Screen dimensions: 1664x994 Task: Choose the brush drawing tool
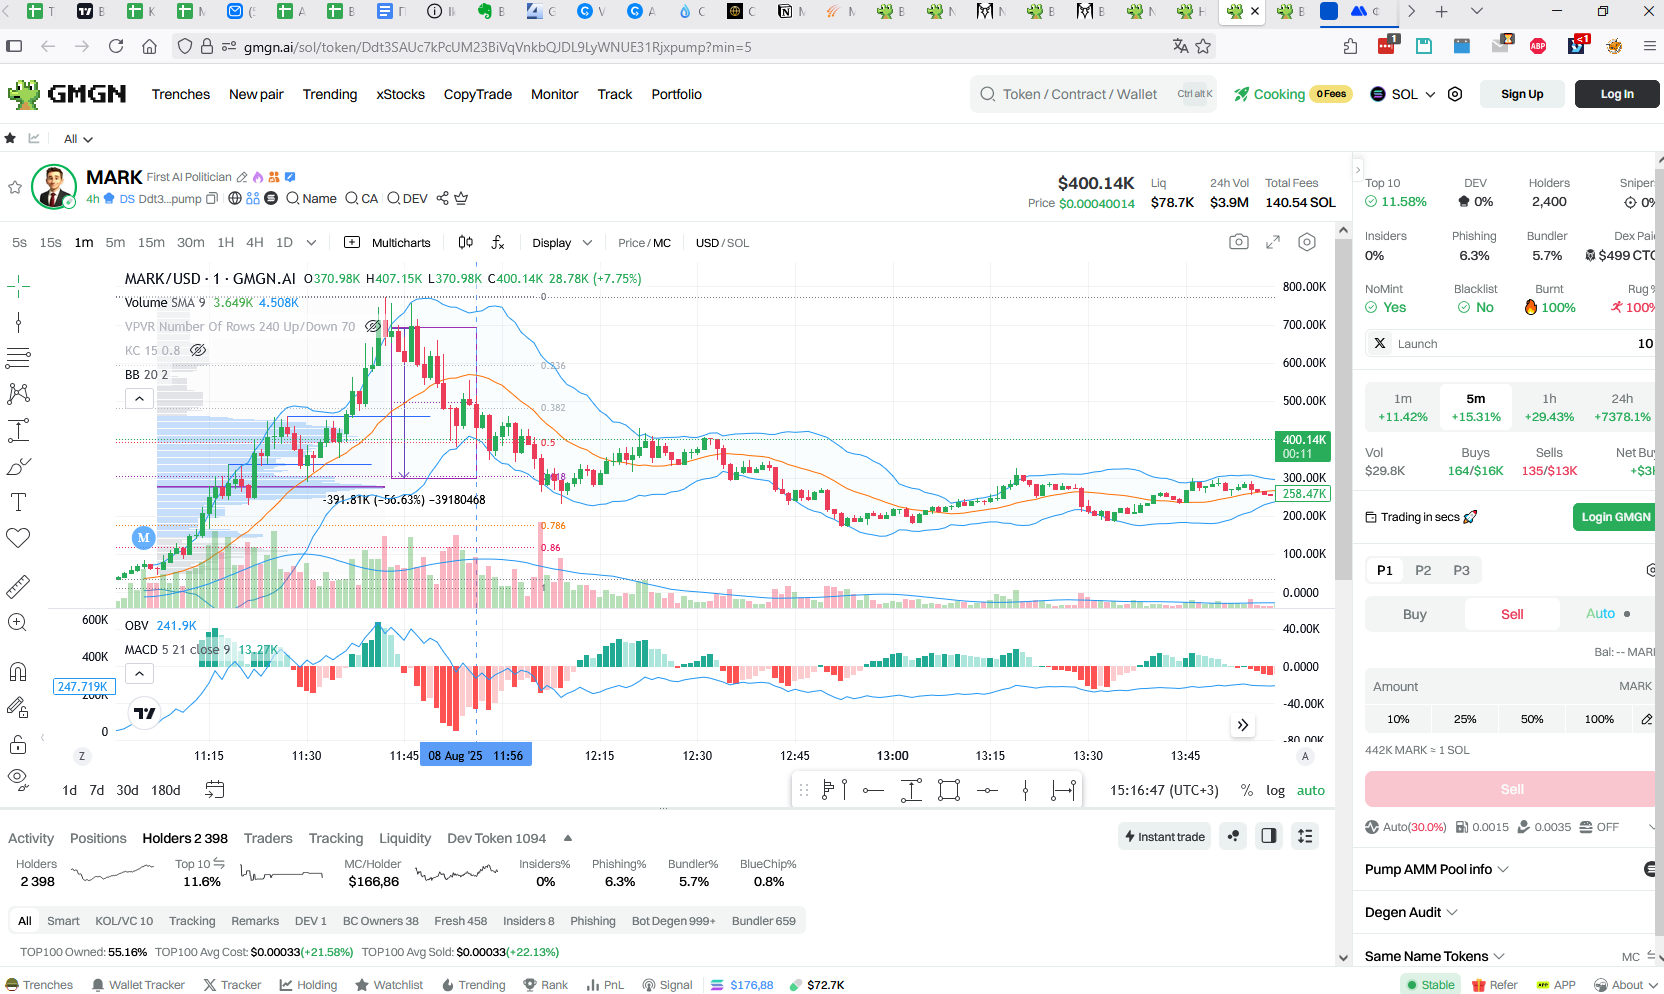point(18,467)
